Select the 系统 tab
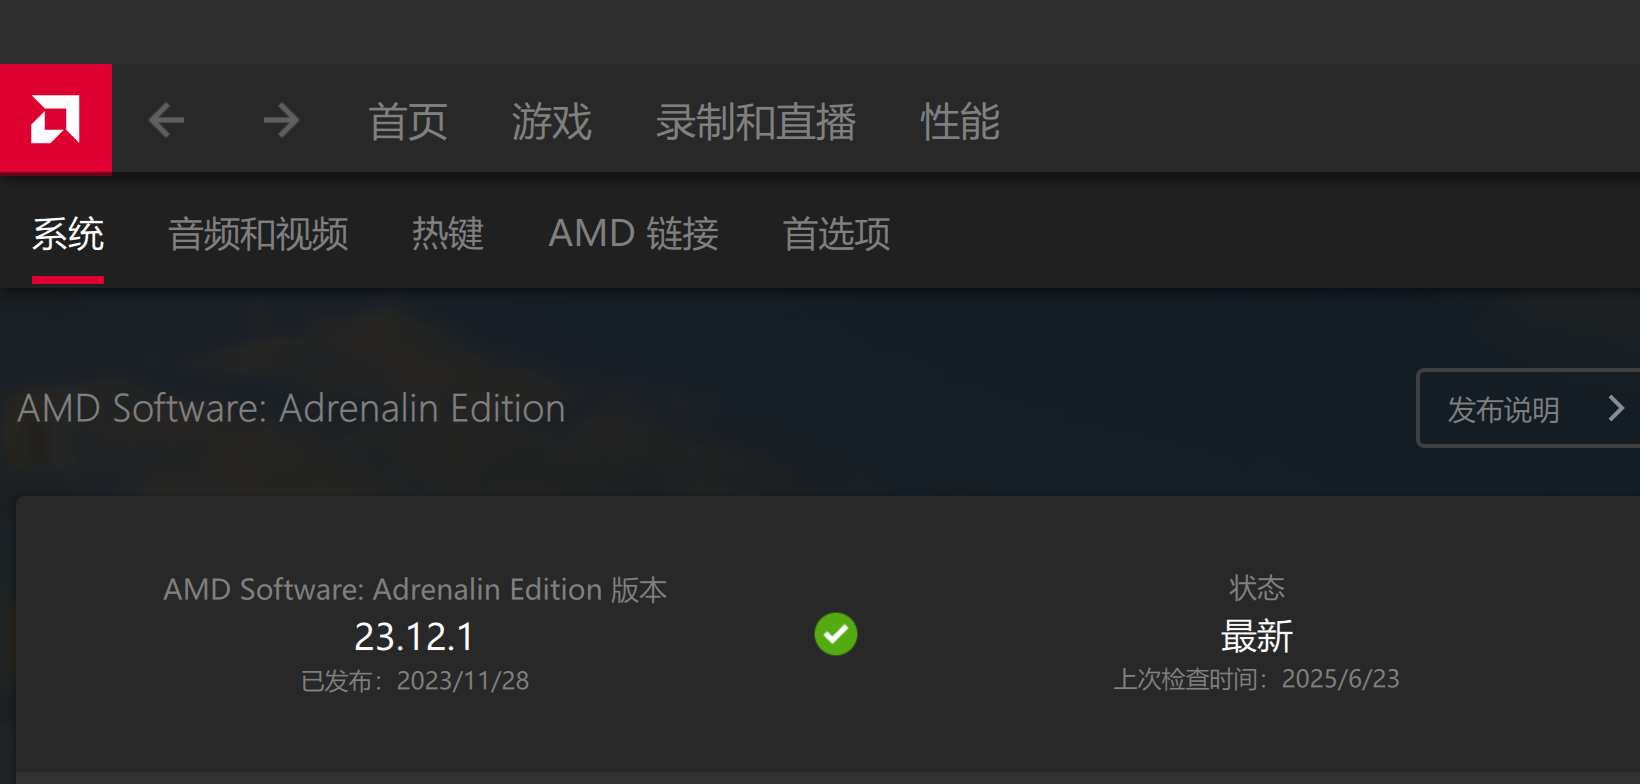Screen dimensions: 1640x784 [x=67, y=234]
